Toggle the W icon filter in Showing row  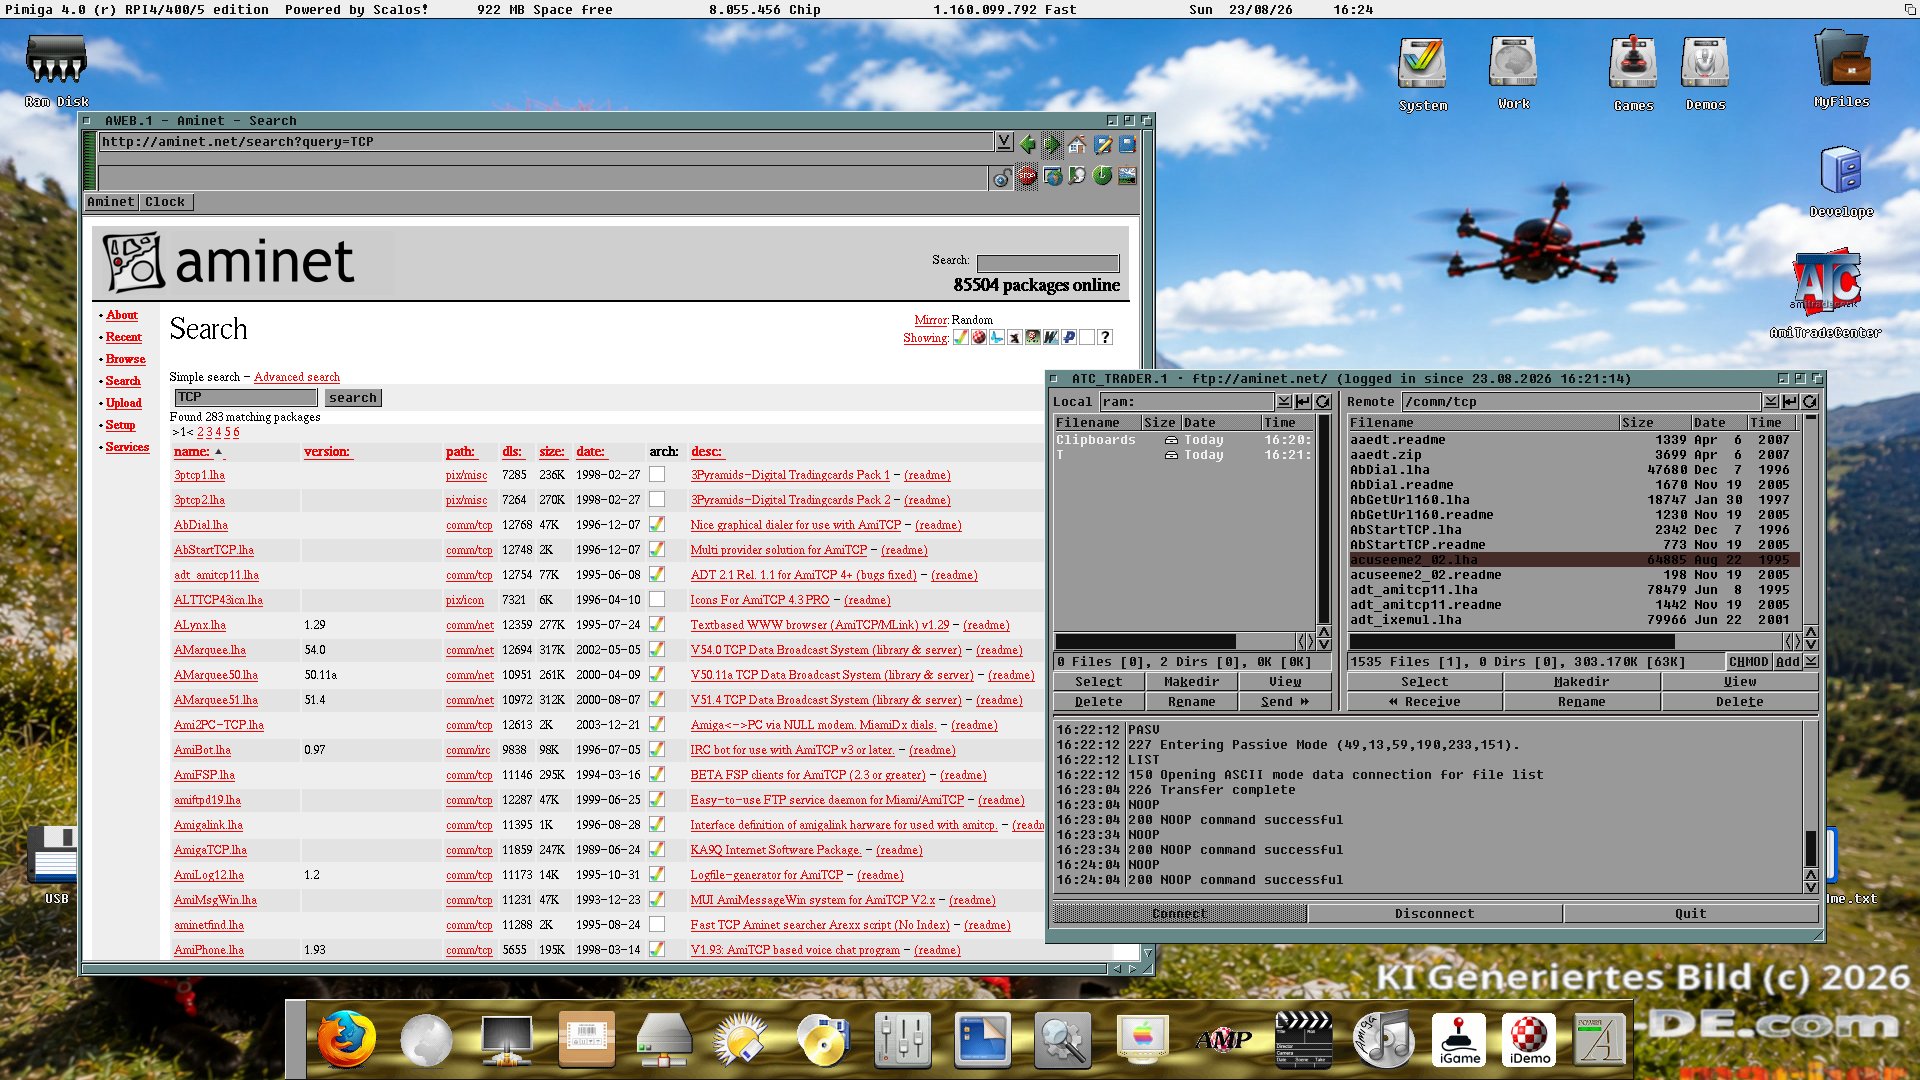(1051, 338)
